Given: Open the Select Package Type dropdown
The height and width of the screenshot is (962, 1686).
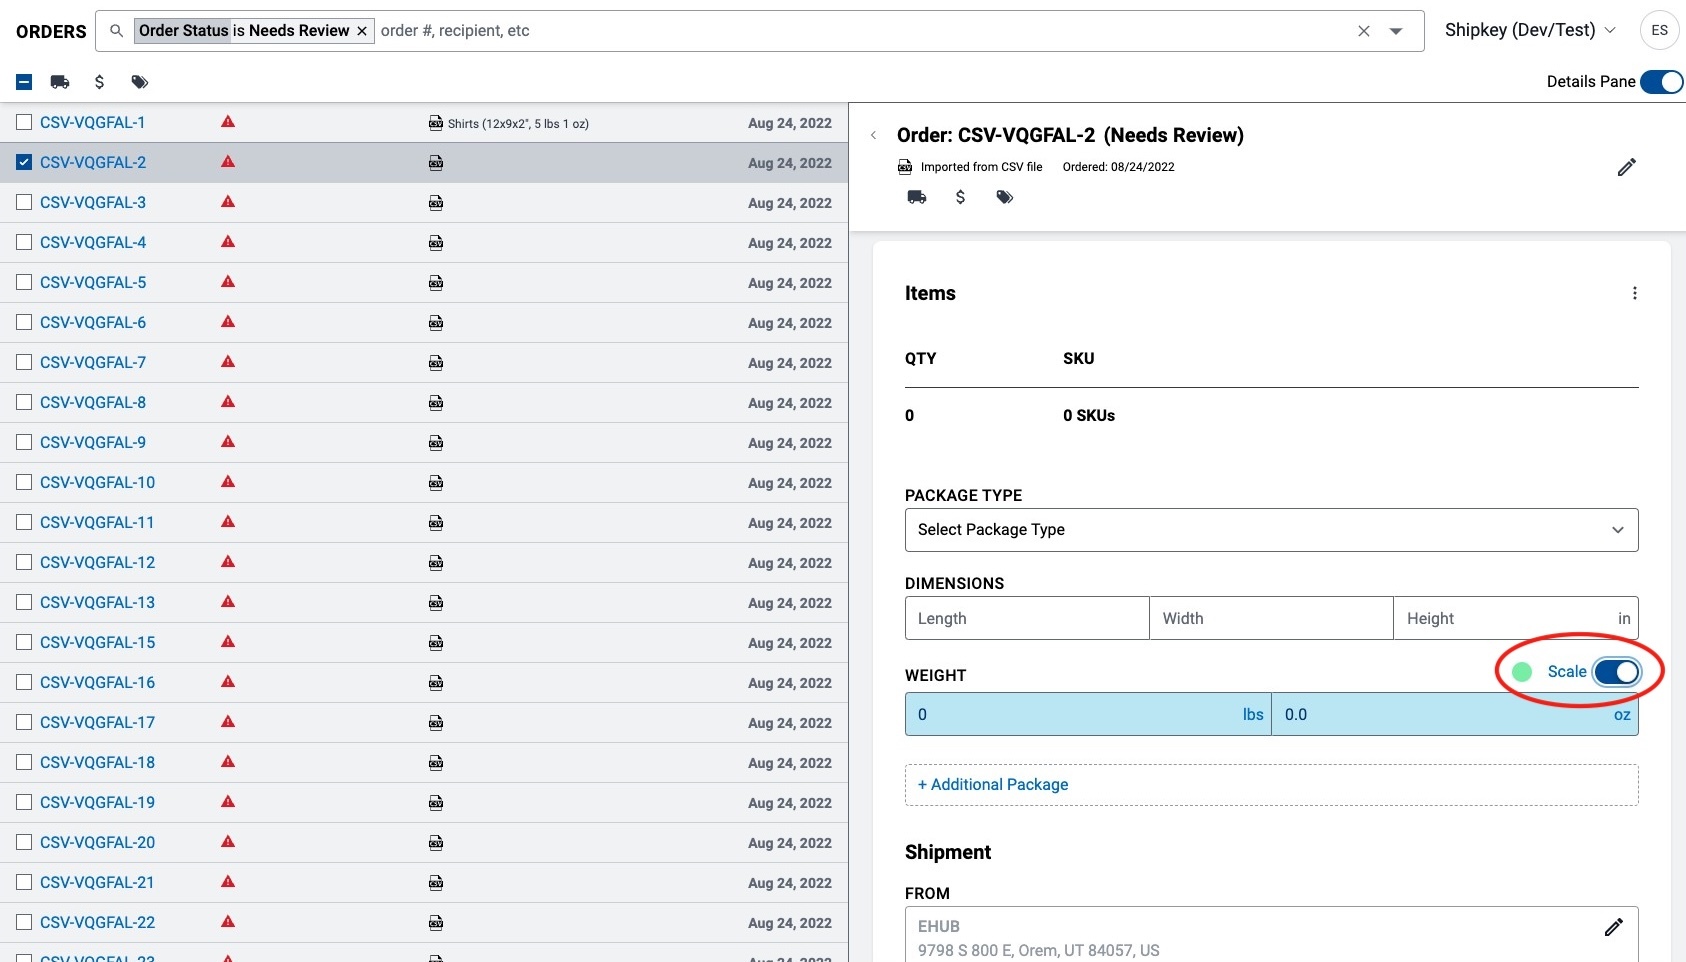Looking at the screenshot, I should tap(1271, 530).
